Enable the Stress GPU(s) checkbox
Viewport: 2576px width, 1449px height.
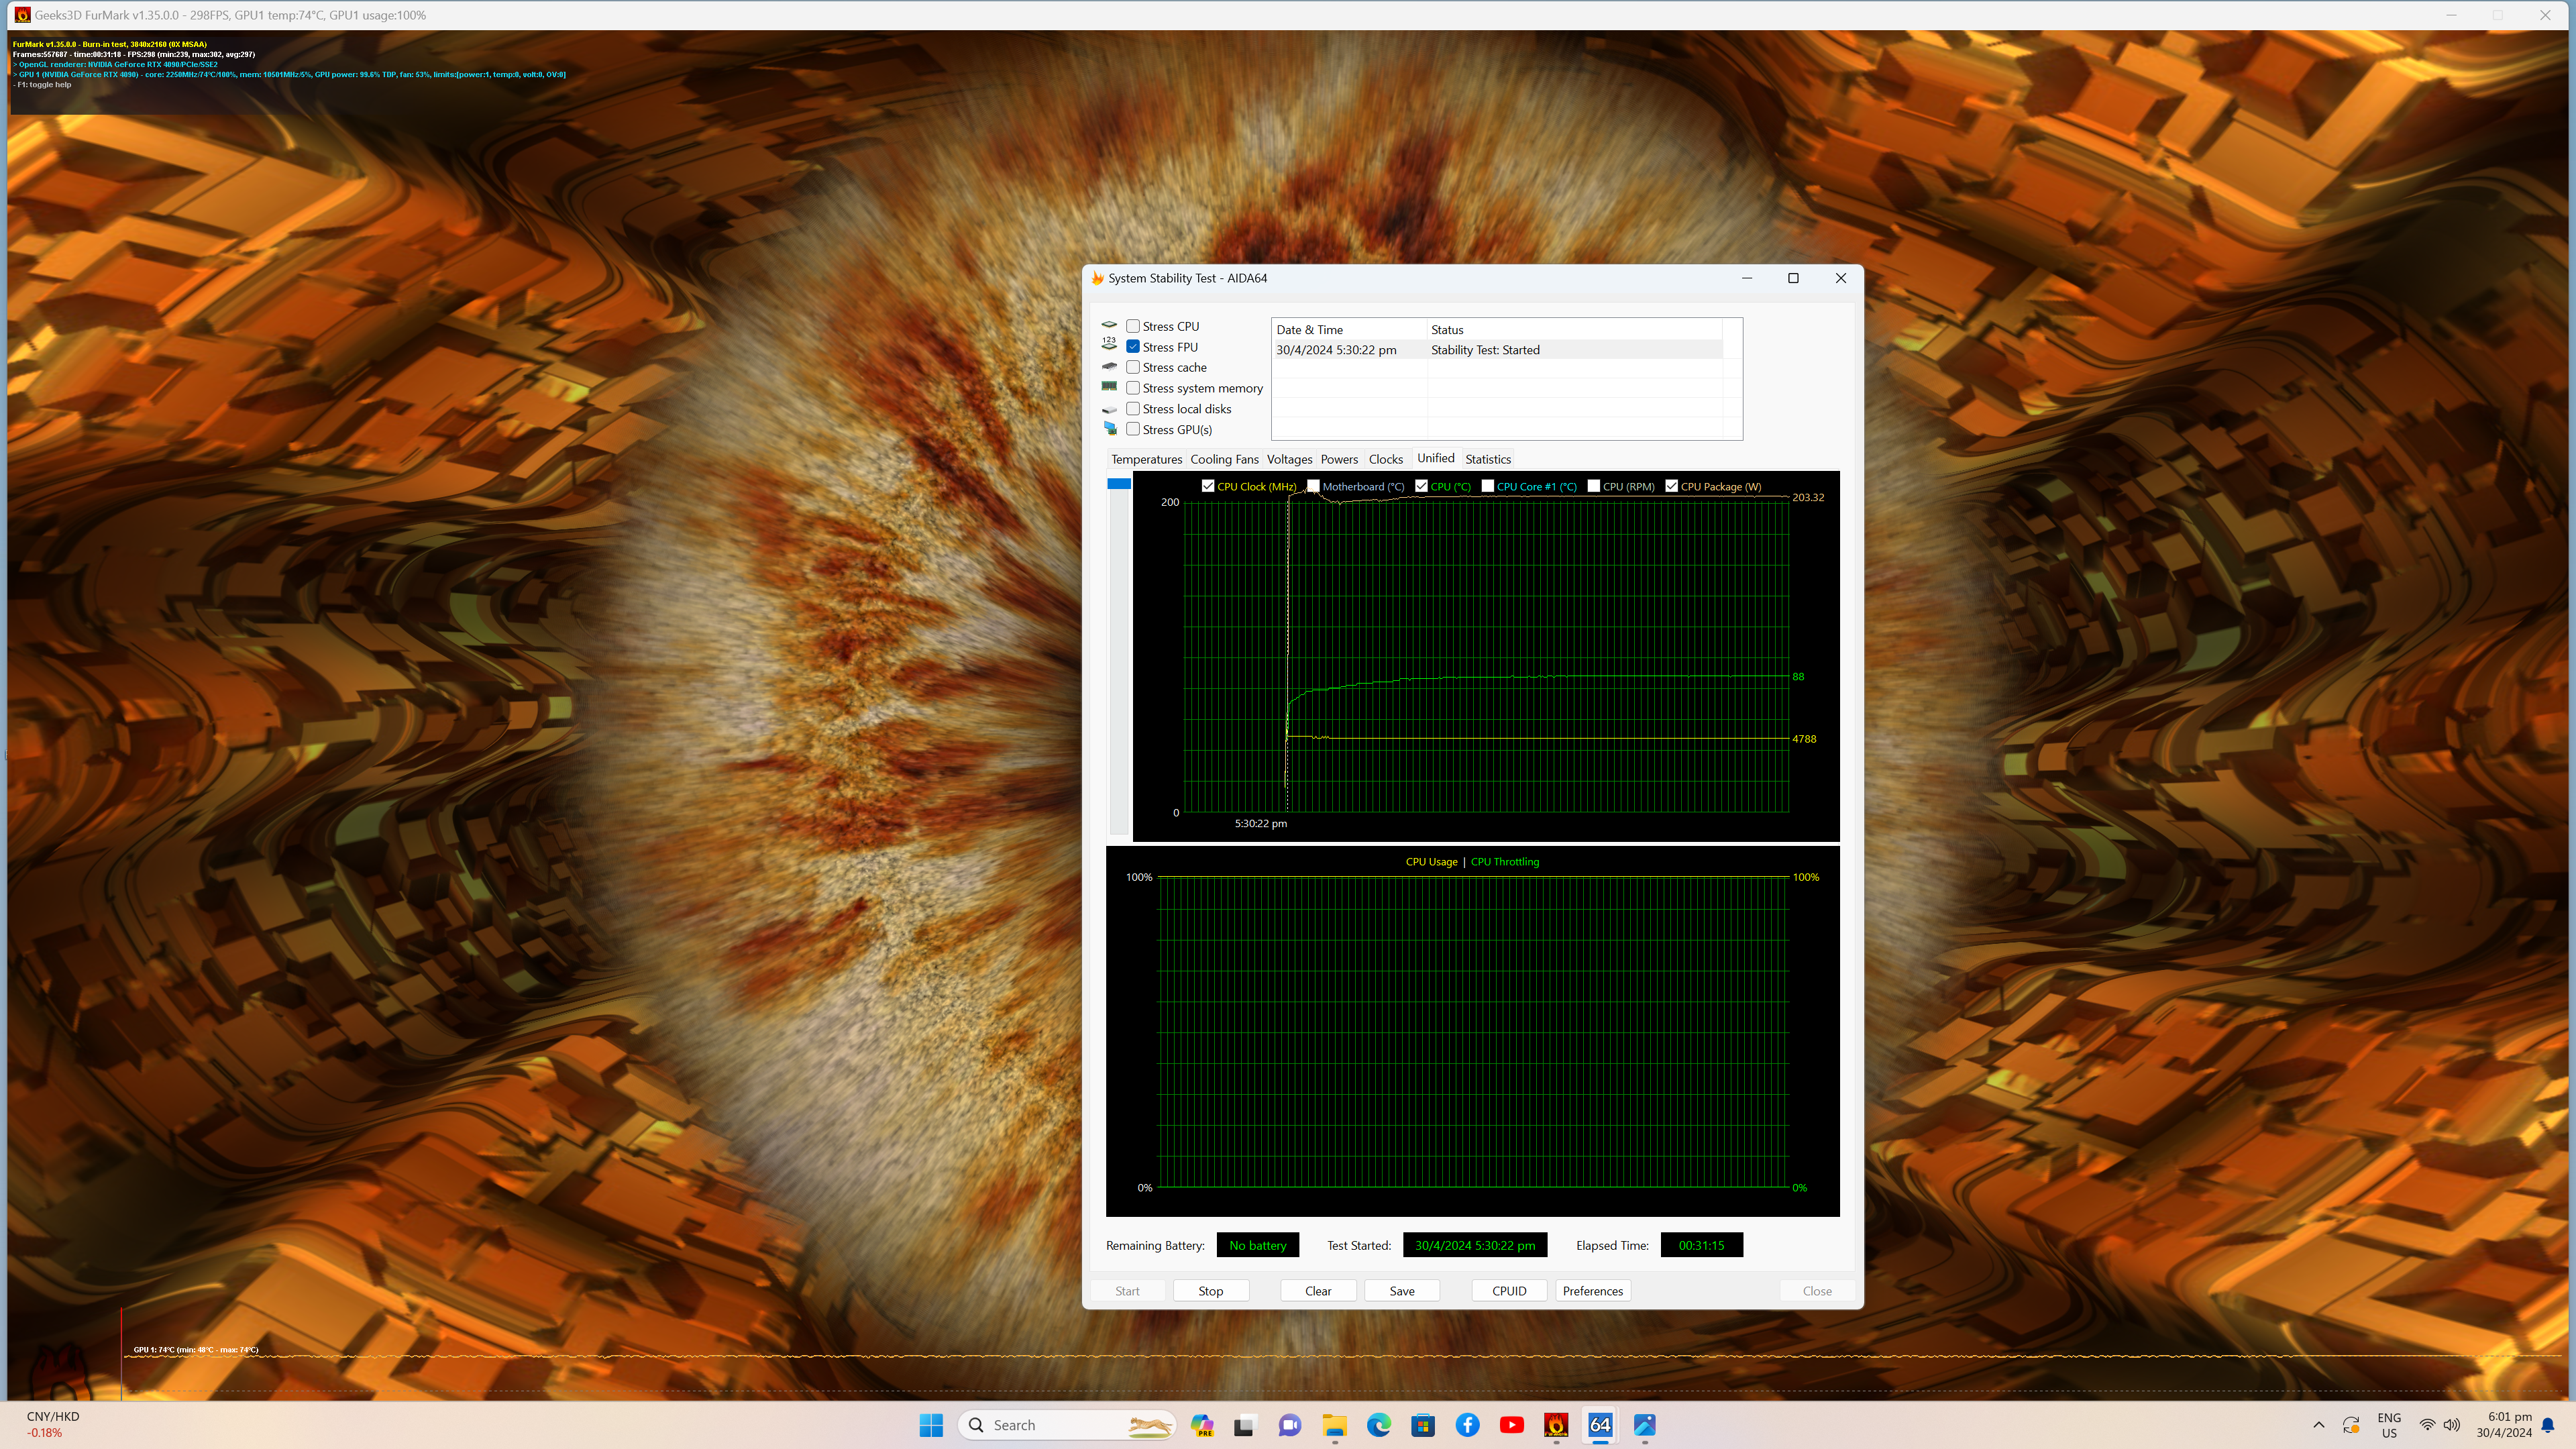(1133, 429)
